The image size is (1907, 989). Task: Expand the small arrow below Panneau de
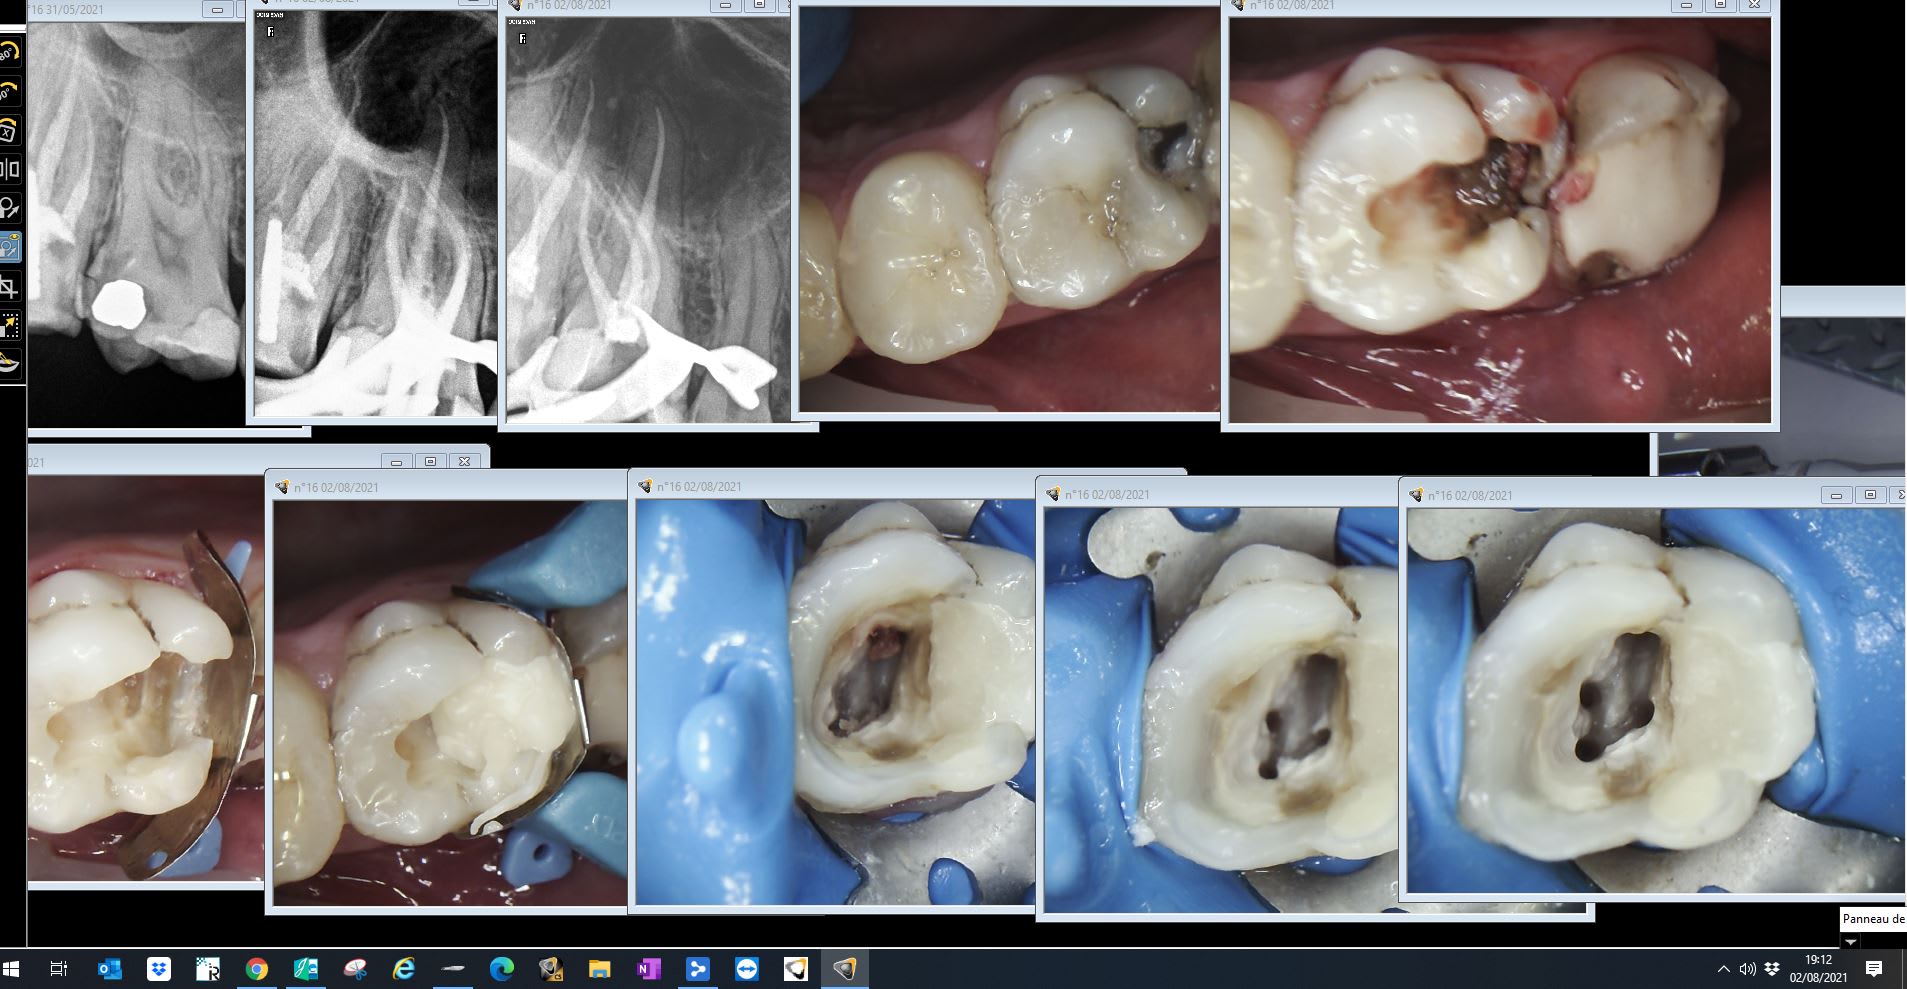1850,942
